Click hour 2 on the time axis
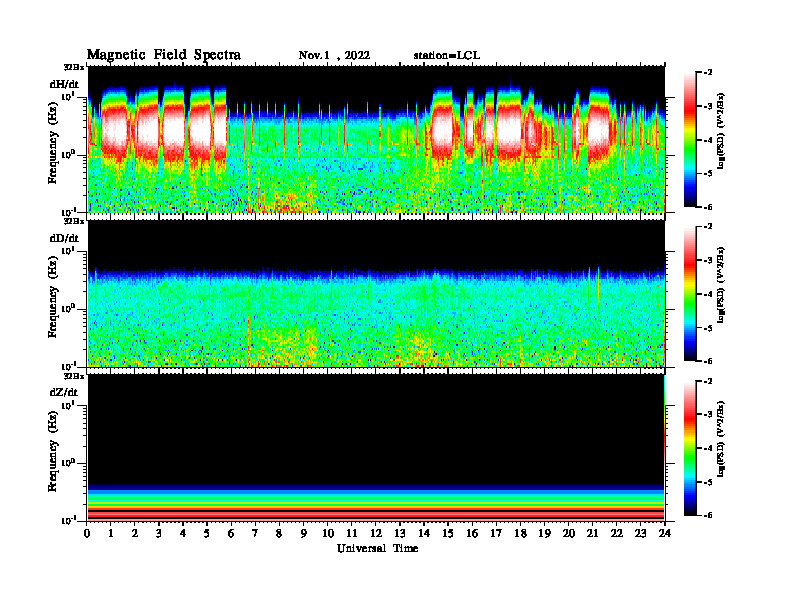This screenshot has width=792, height=612. click(135, 533)
